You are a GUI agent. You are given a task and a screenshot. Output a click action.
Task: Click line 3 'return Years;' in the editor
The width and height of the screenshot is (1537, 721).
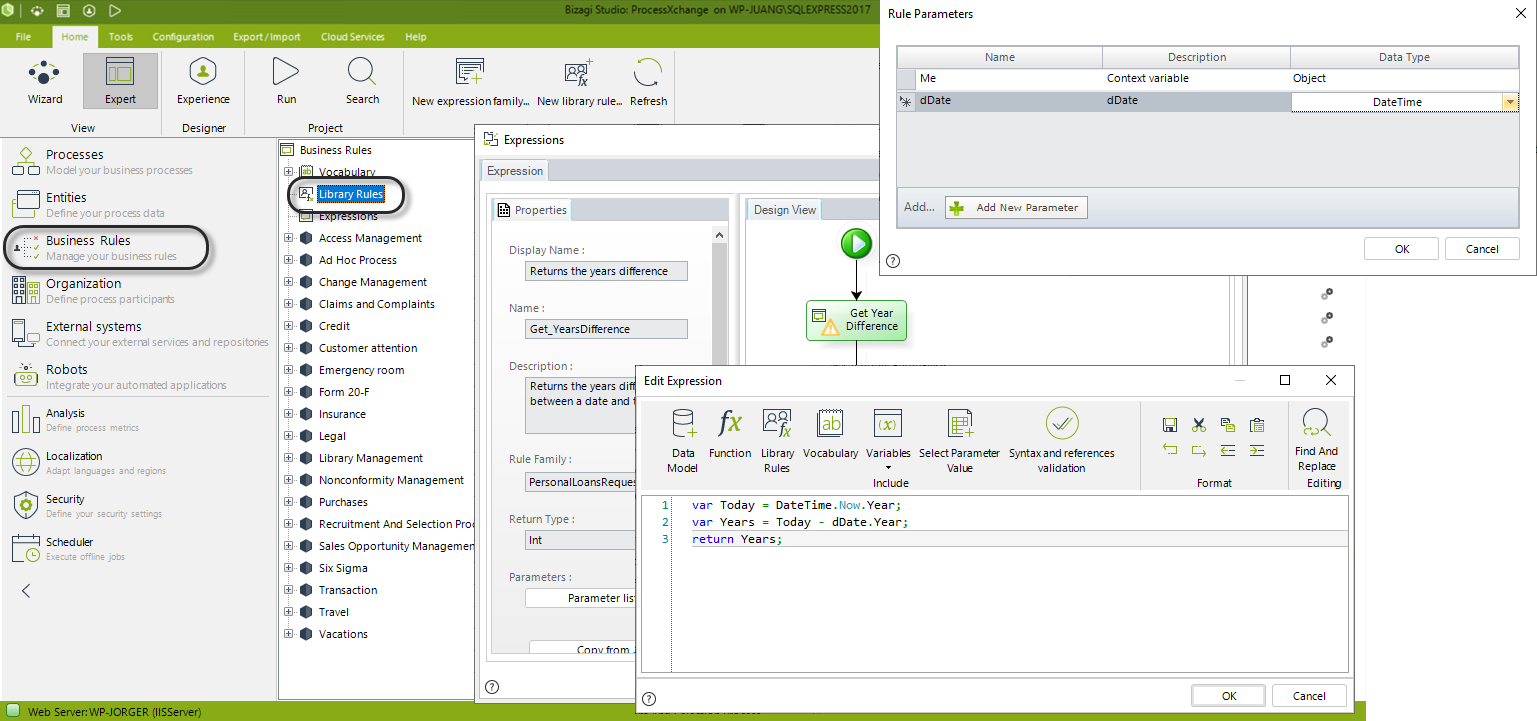(737, 539)
